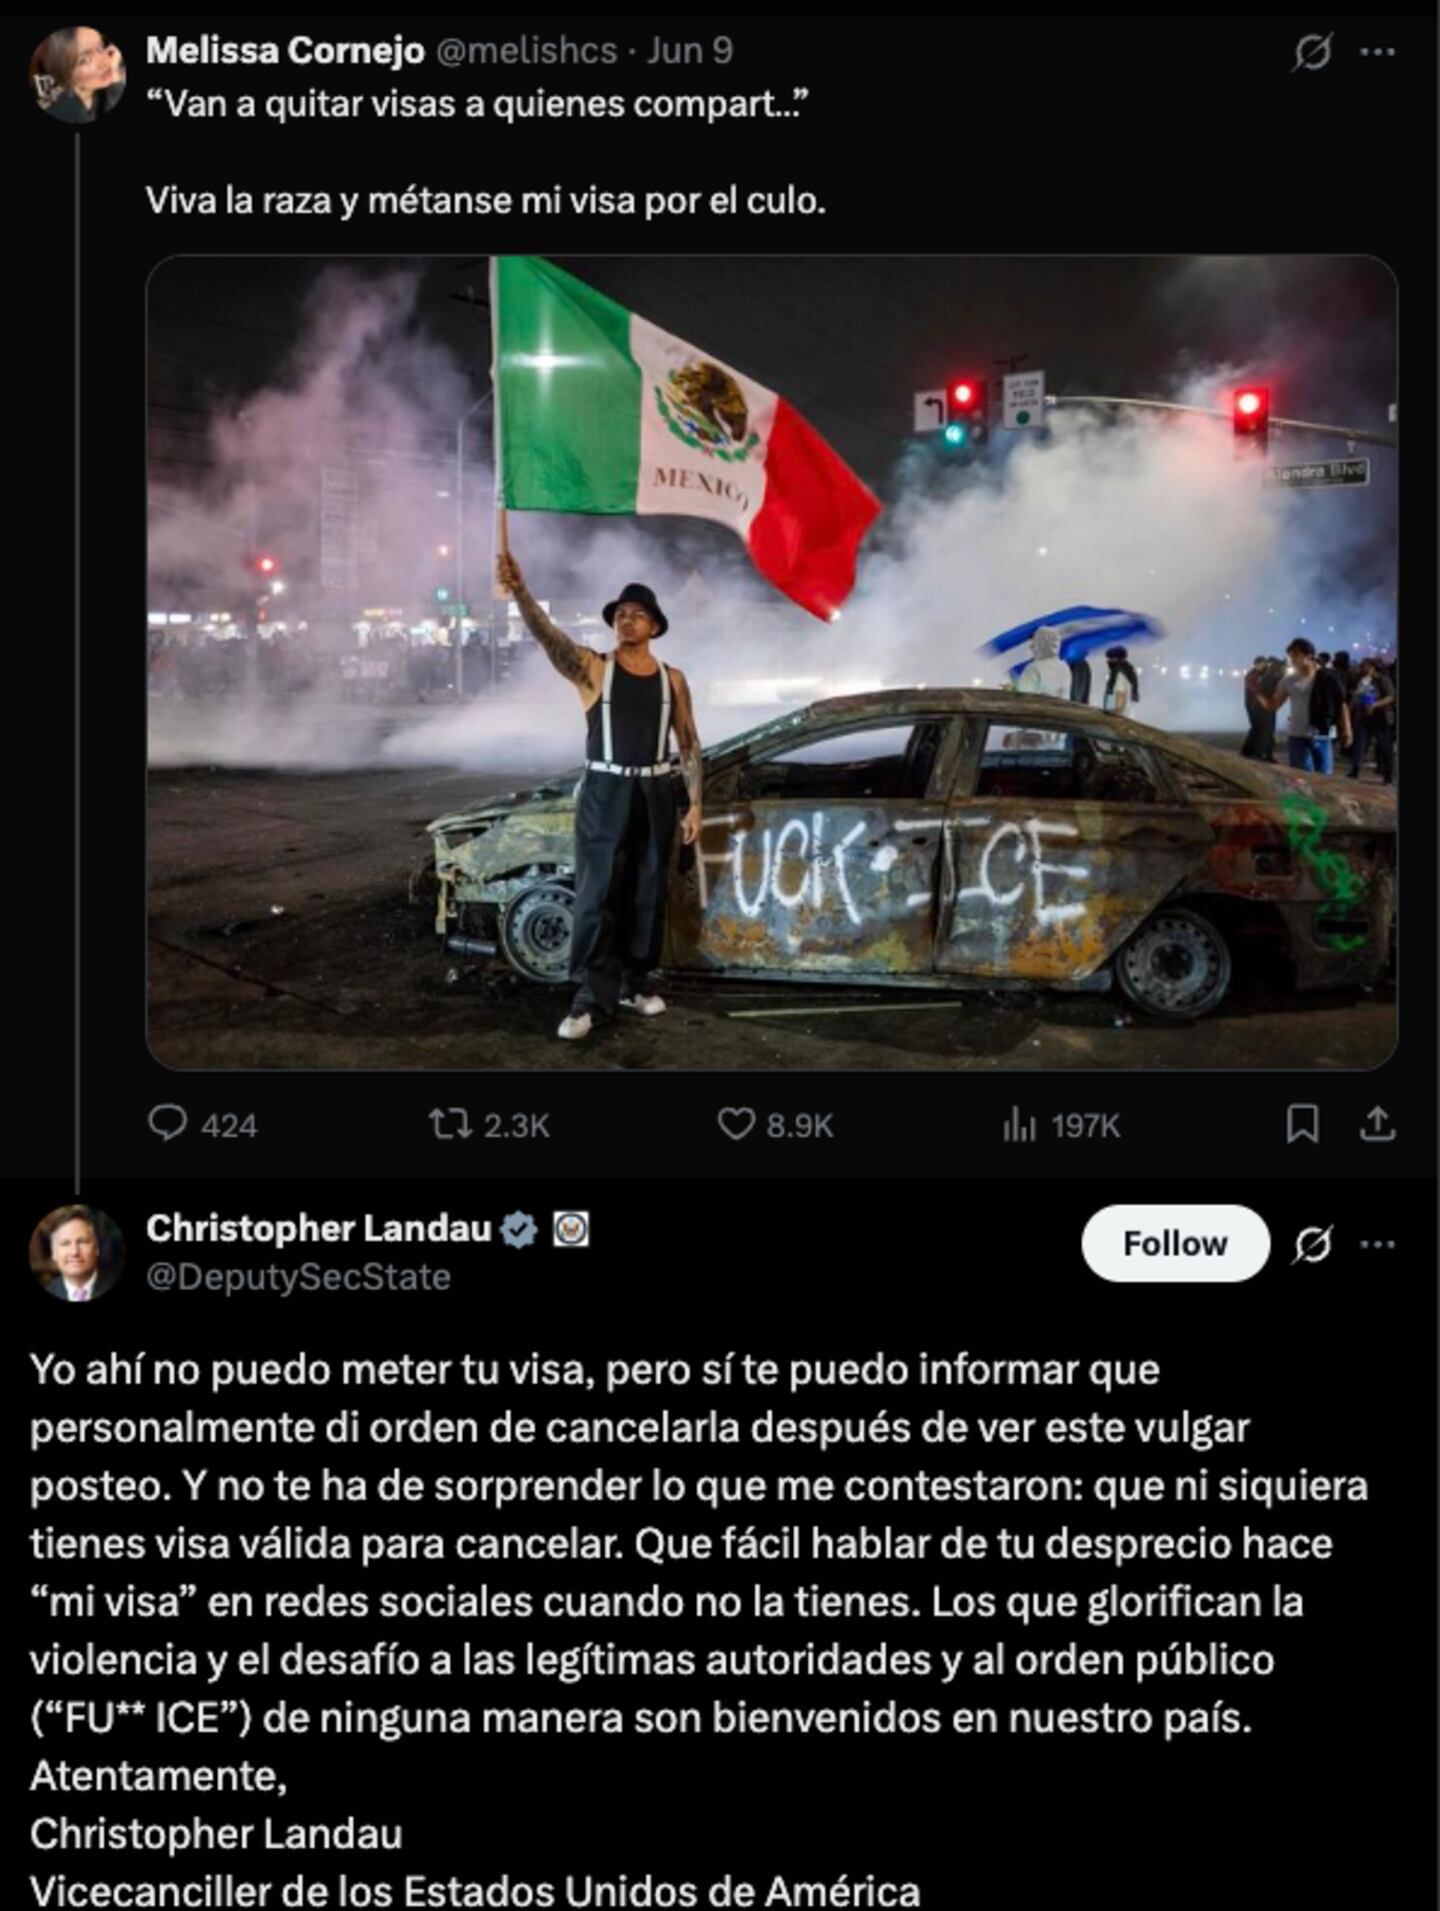Bookmark Melissa Cornejo's tweet
The height and width of the screenshot is (1911, 1440).
point(1302,1125)
